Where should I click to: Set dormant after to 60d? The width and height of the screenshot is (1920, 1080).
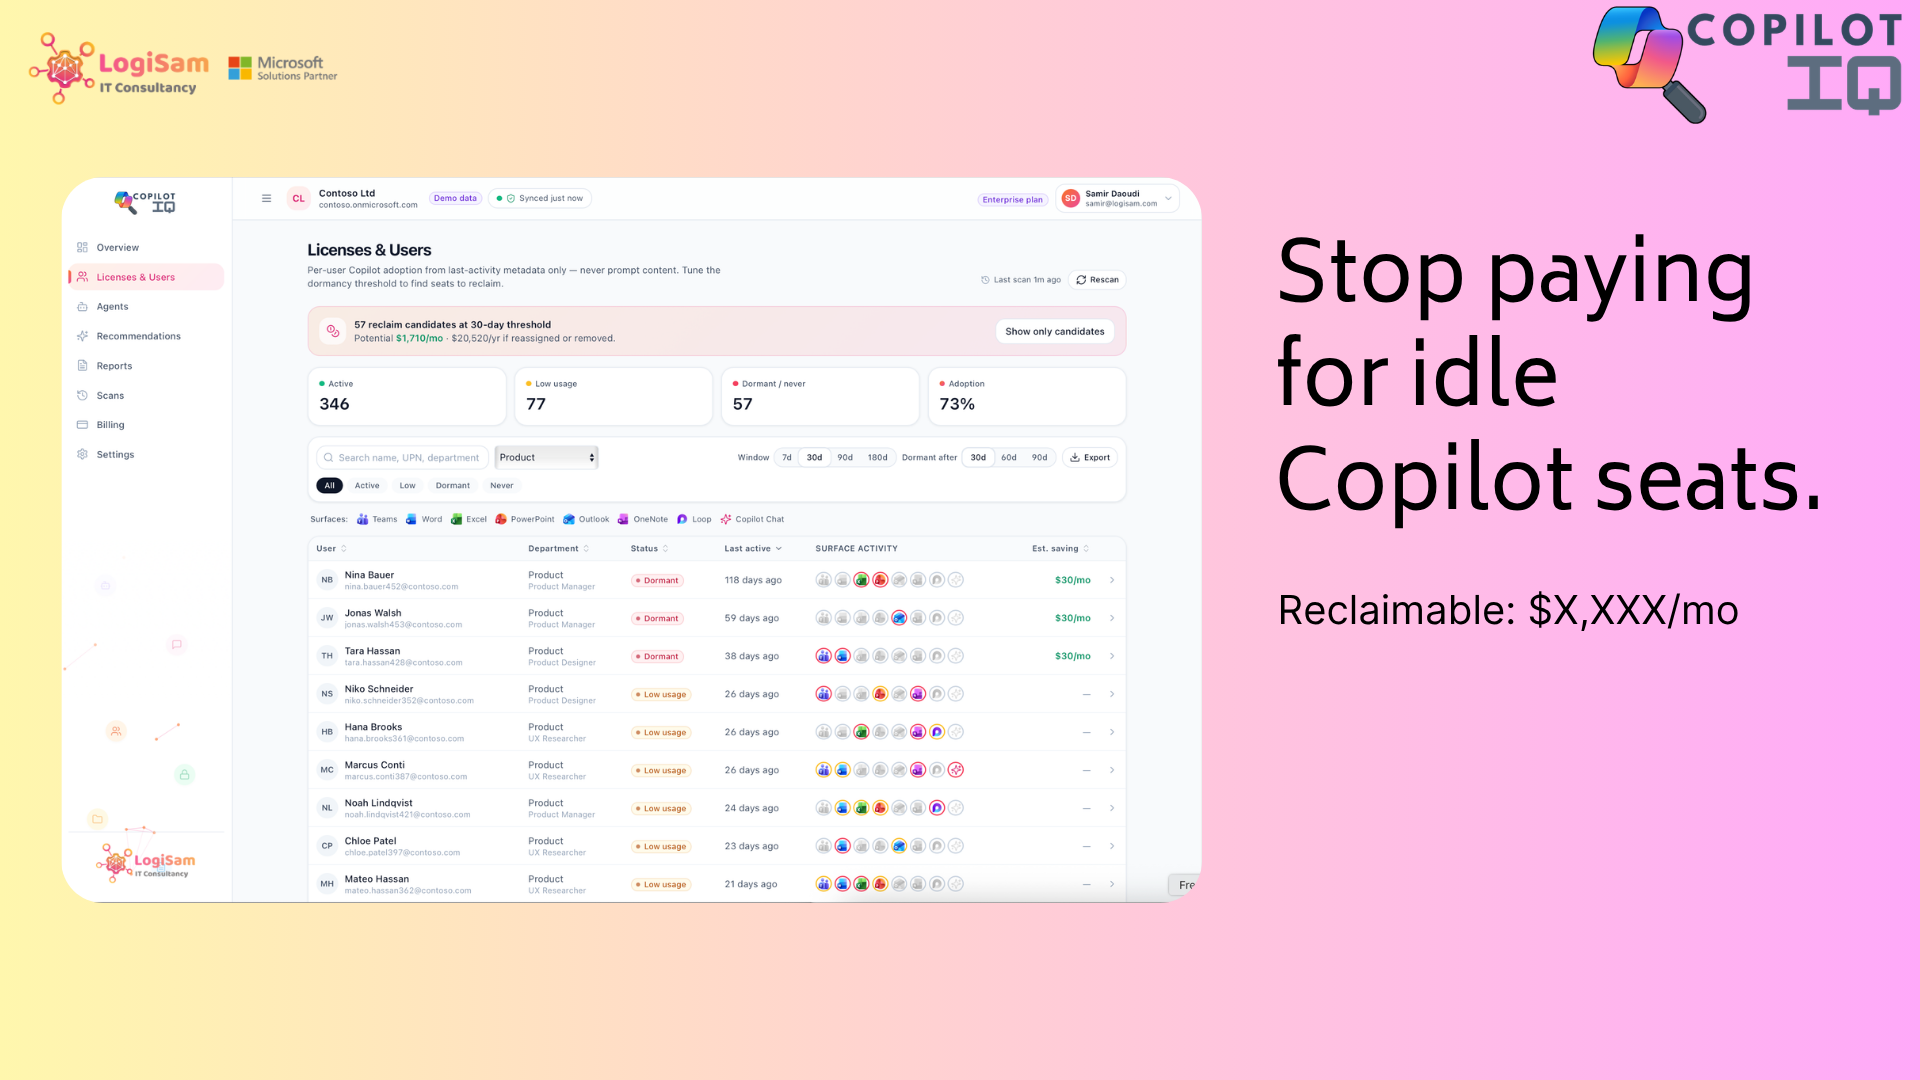pos(1009,457)
